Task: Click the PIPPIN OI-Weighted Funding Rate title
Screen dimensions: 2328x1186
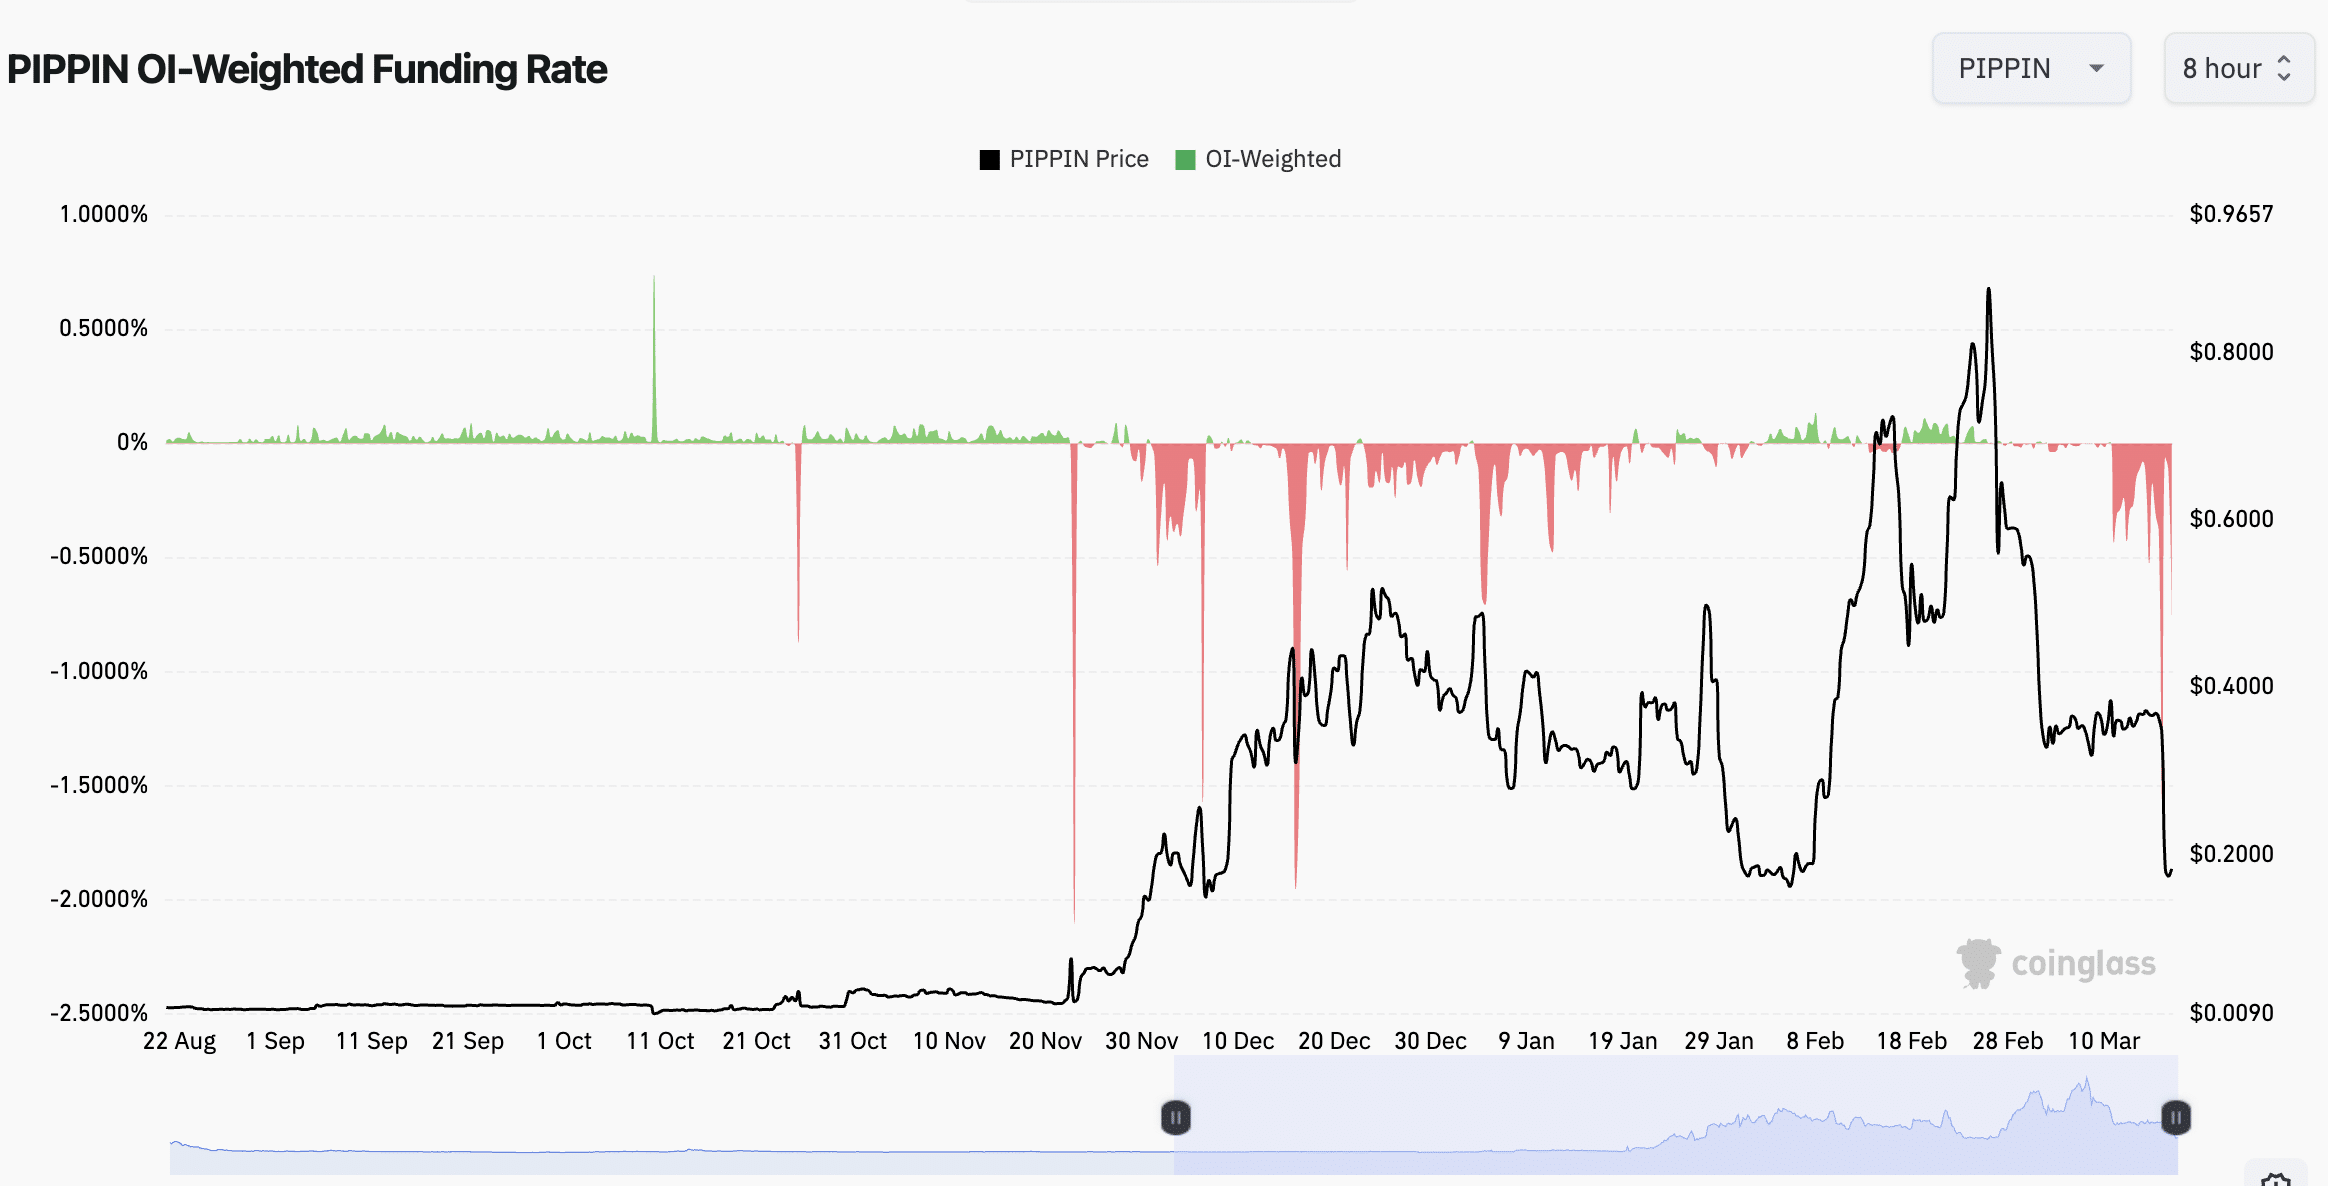Action: coord(307,70)
